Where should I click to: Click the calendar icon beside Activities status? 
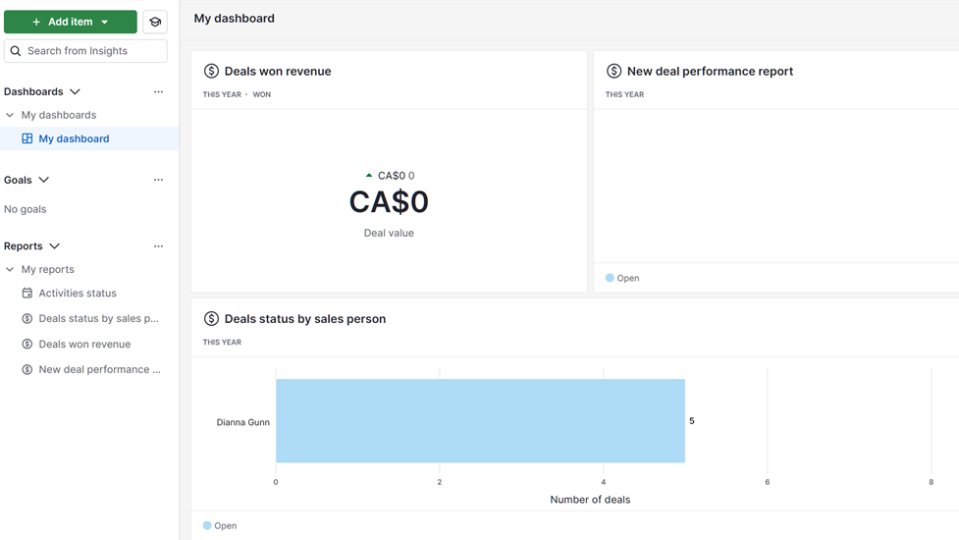pyautogui.click(x=27, y=293)
